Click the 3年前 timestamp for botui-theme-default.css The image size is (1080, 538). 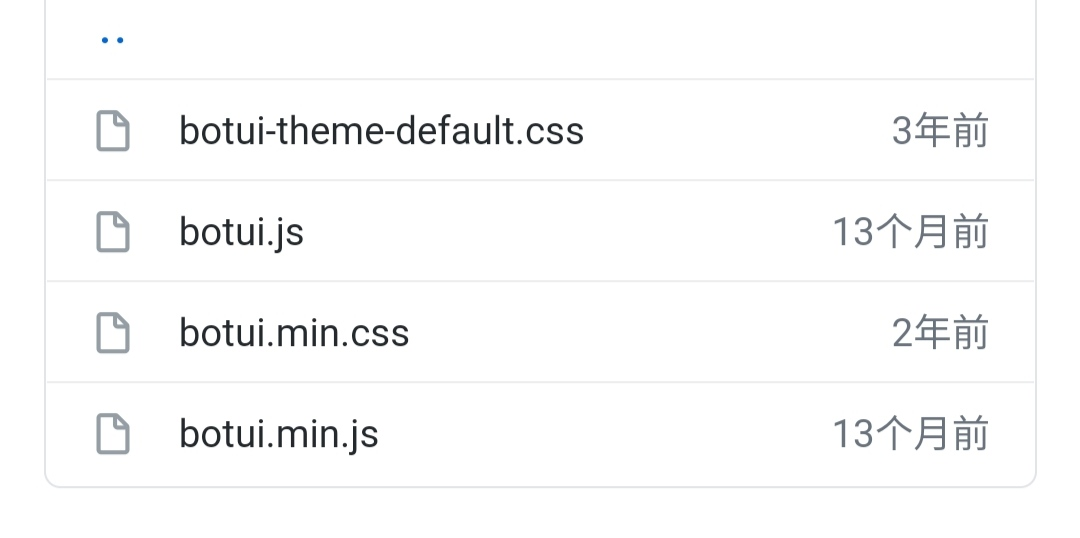coord(940,131)
